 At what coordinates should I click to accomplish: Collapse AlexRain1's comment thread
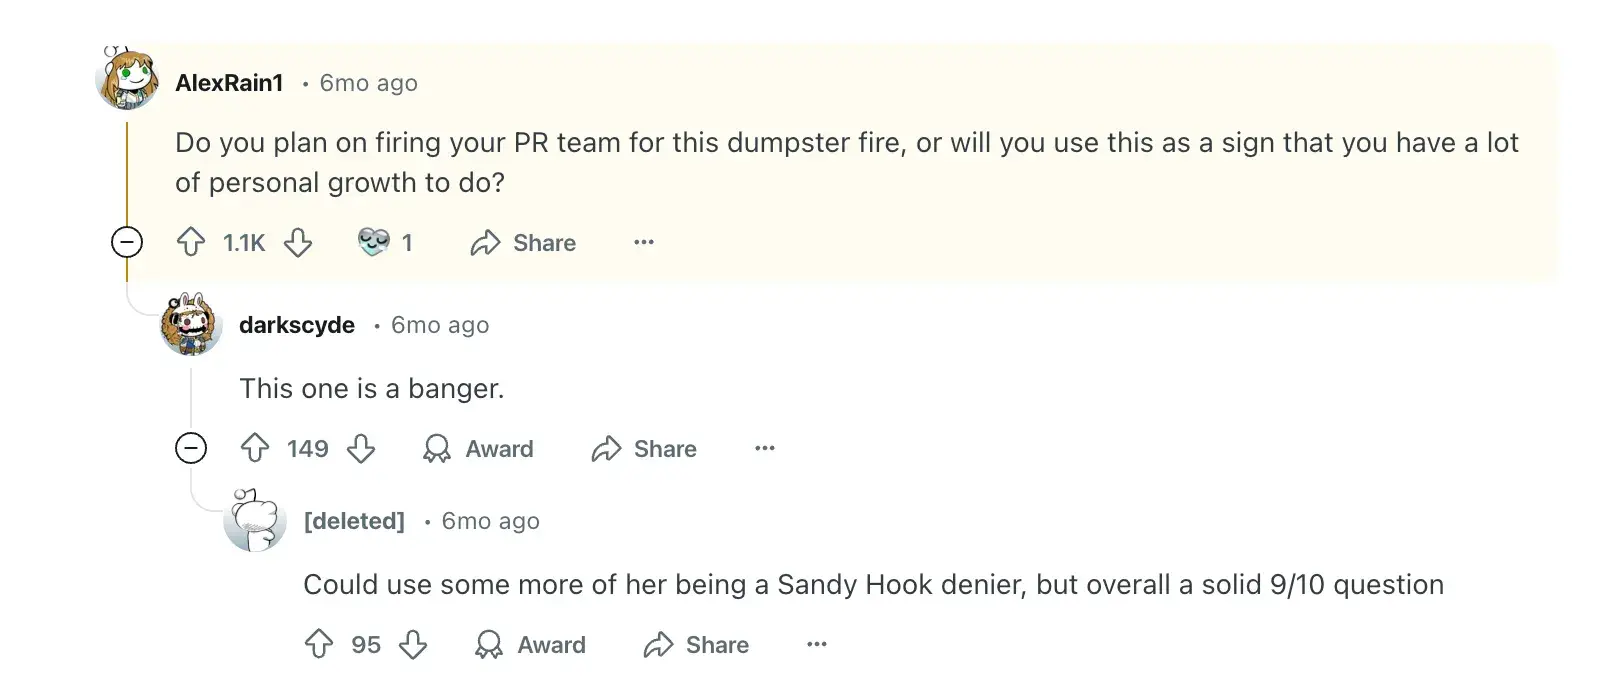click(x=127, y=242)
